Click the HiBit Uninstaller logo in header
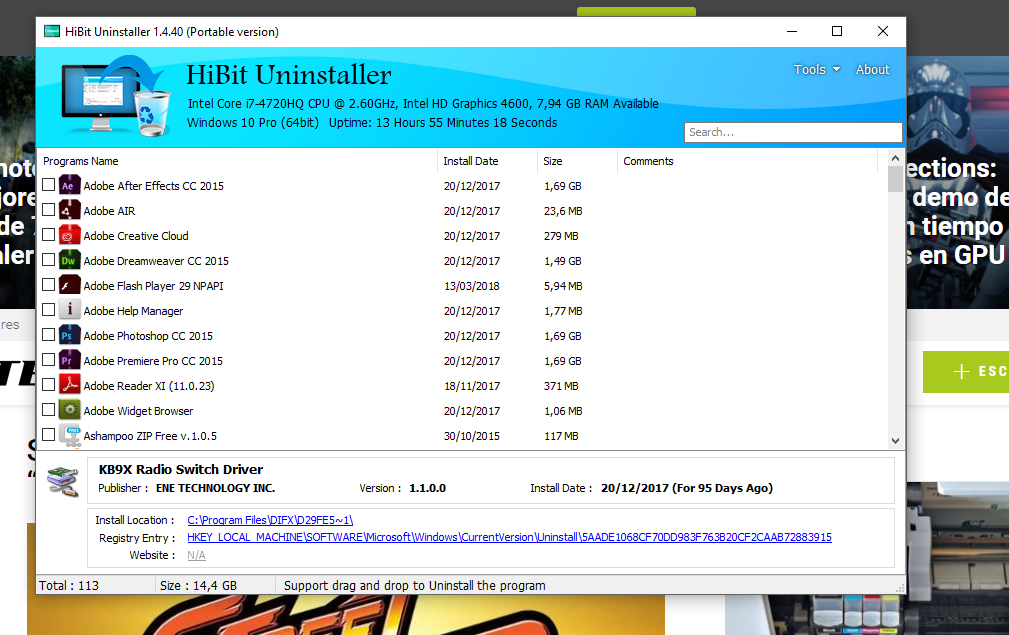1009x635 pixels. pyautogui.click(x=116, y=97)
